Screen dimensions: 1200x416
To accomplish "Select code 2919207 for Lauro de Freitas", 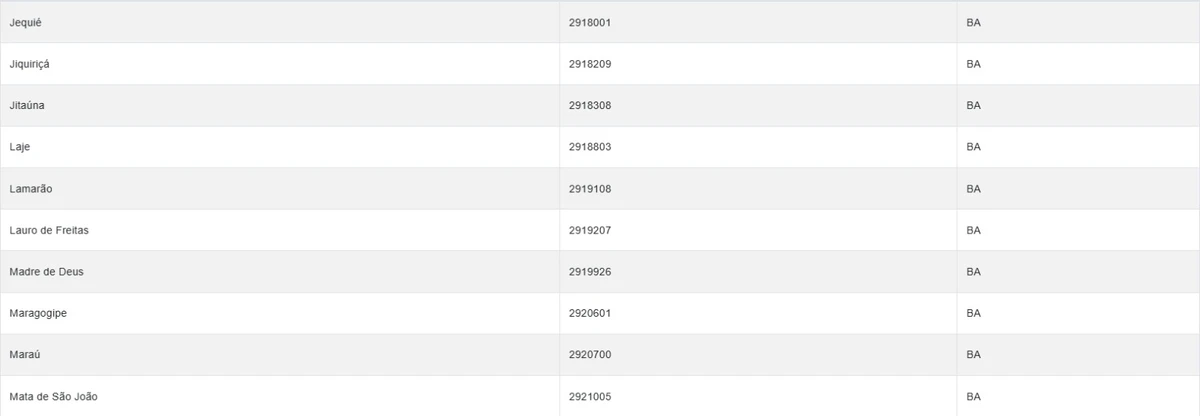I will click(589, 230).
